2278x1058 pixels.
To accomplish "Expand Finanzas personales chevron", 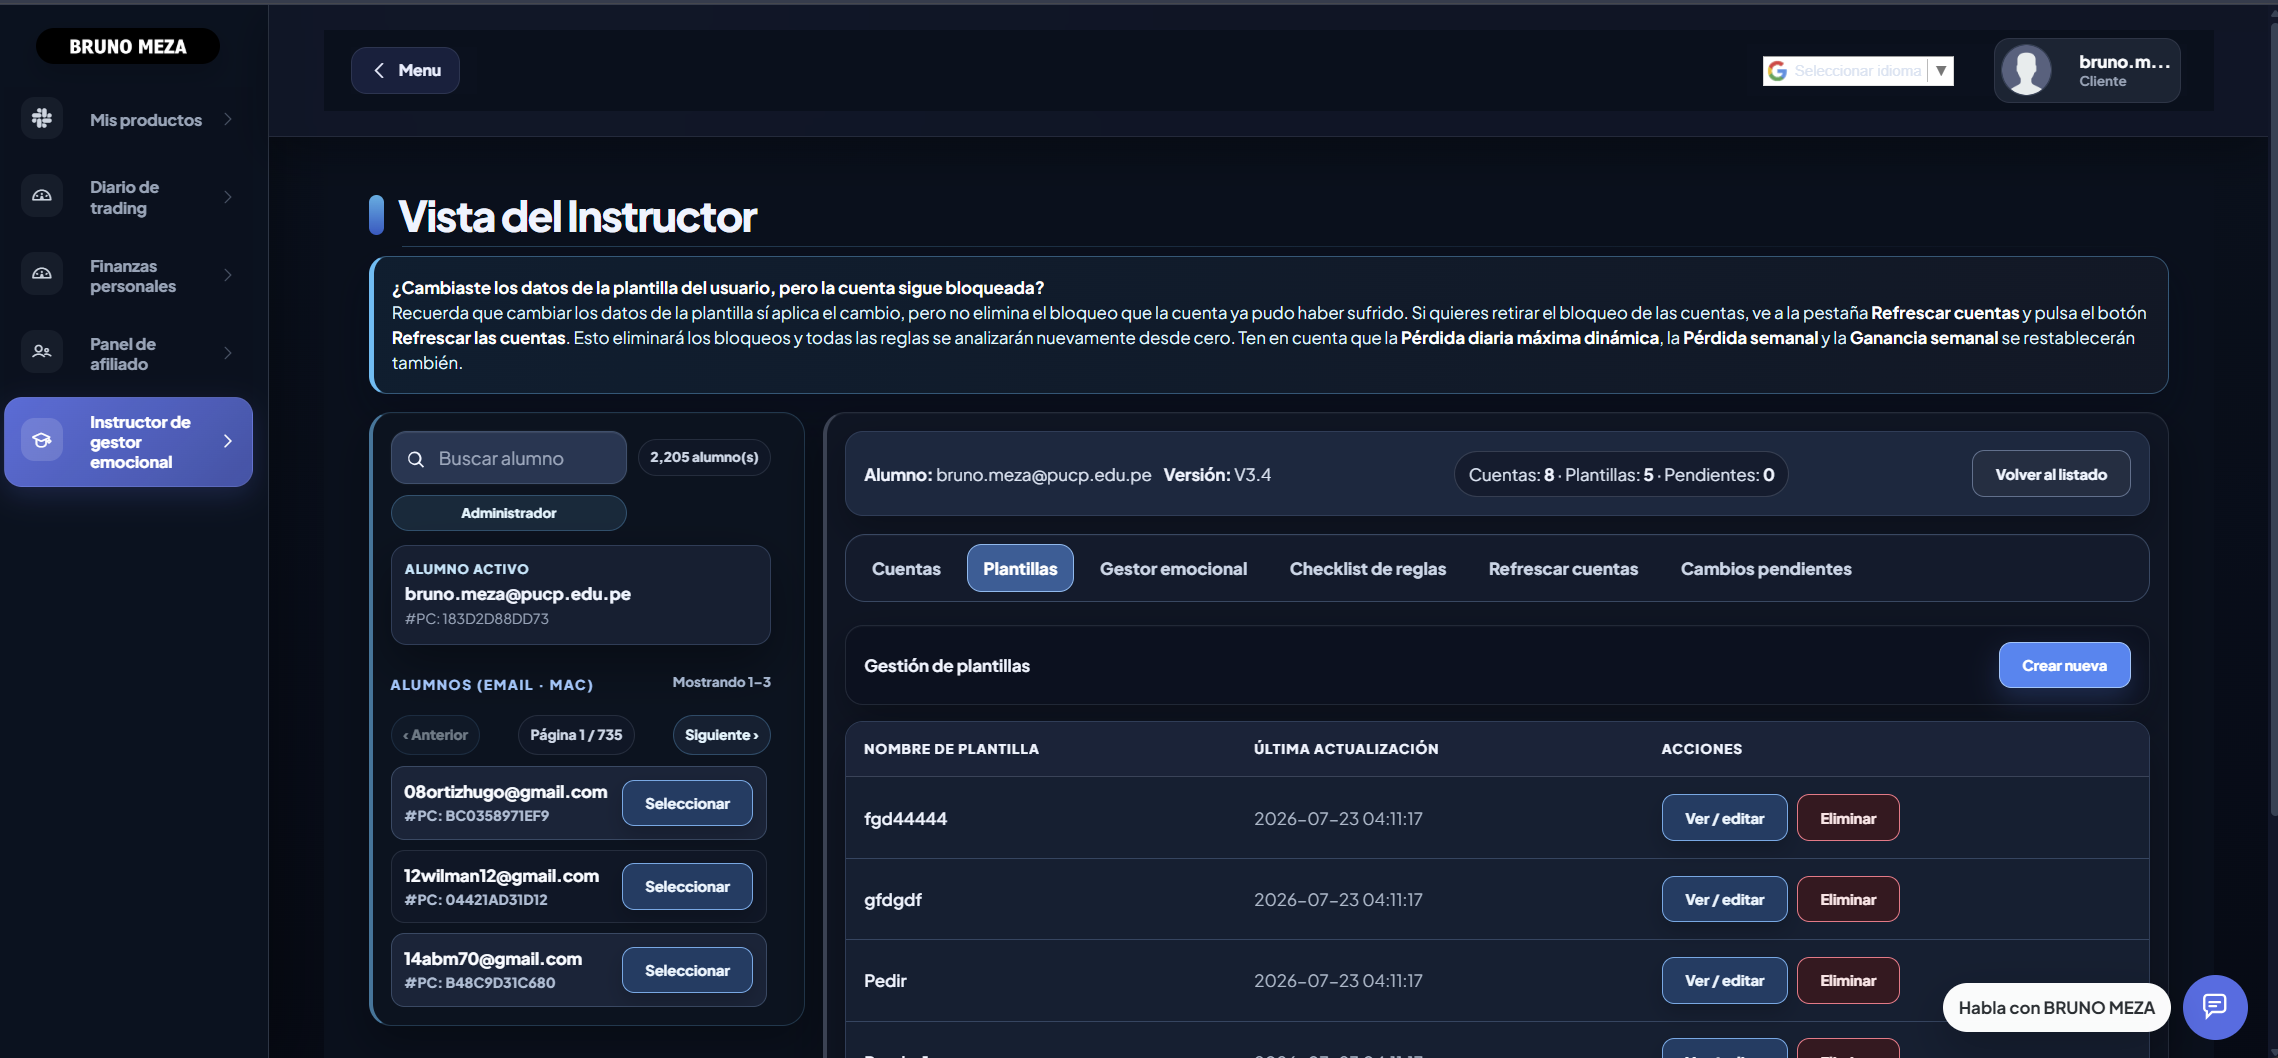I will point(228,275).
